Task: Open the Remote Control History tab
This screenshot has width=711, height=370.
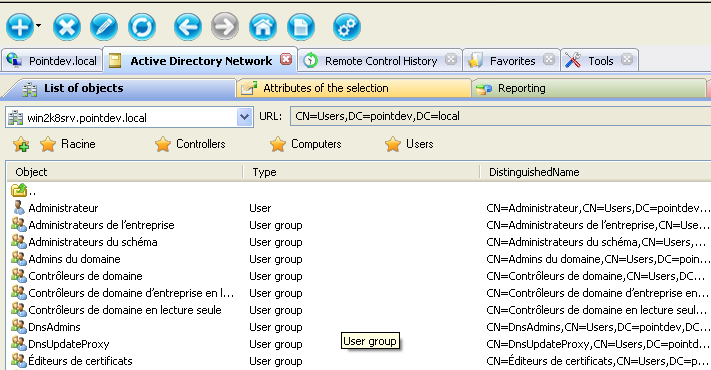Action: coord(381,61)
